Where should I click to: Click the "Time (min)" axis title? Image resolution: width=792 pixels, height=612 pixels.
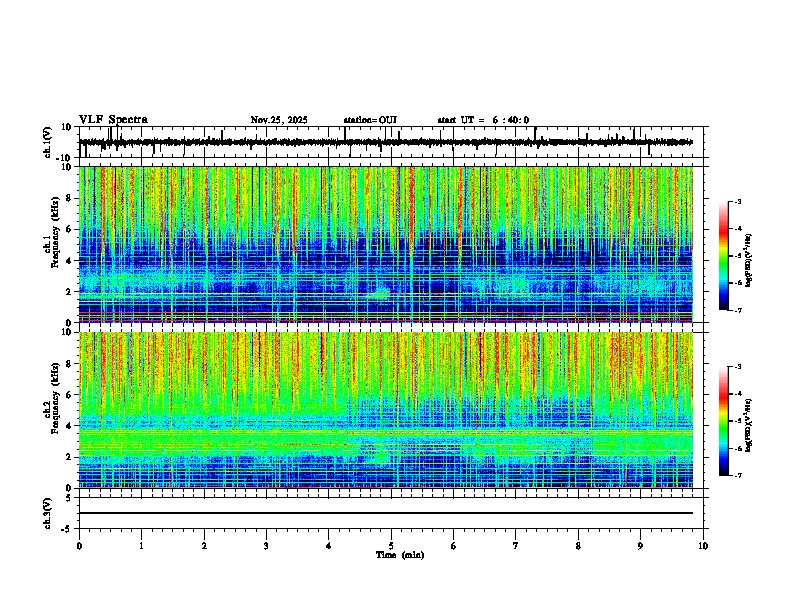pyautogui.click(x=400, y=555)
